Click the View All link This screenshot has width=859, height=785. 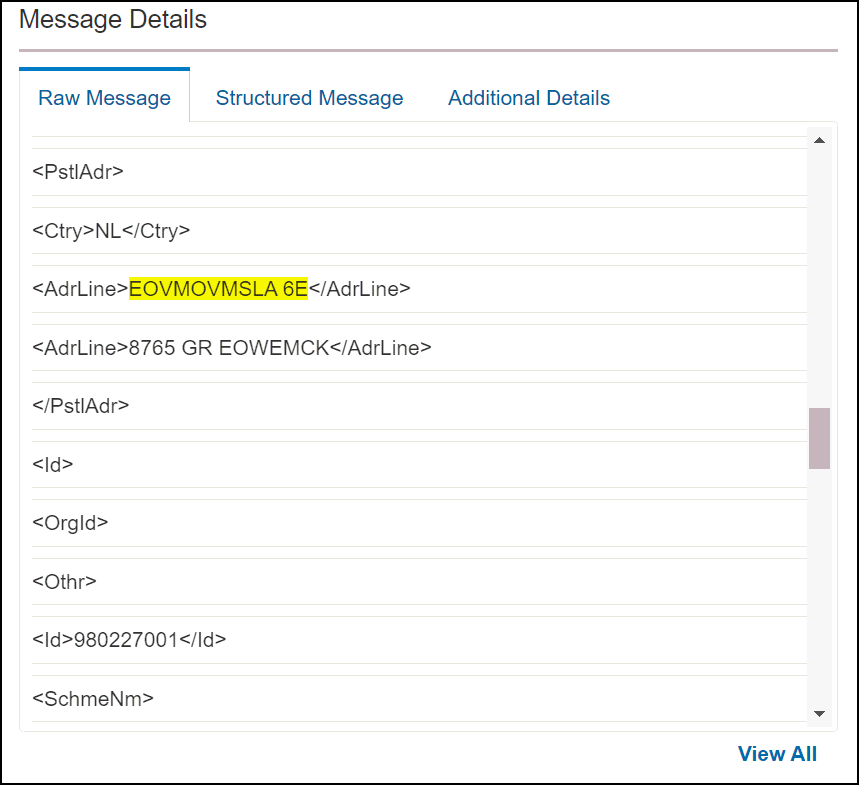[777, 754]
